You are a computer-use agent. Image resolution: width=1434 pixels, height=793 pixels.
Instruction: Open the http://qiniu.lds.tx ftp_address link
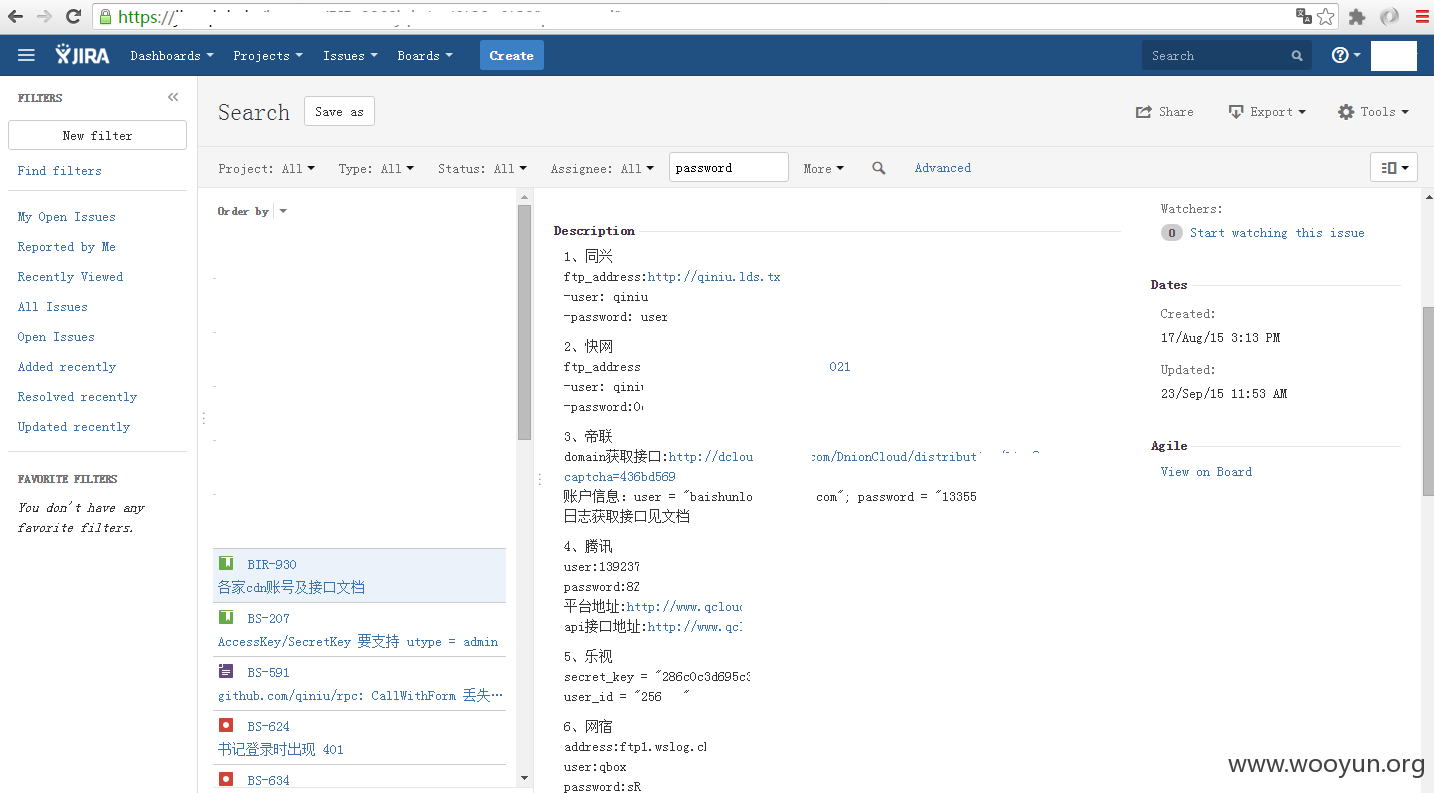(x=714, y=277)
